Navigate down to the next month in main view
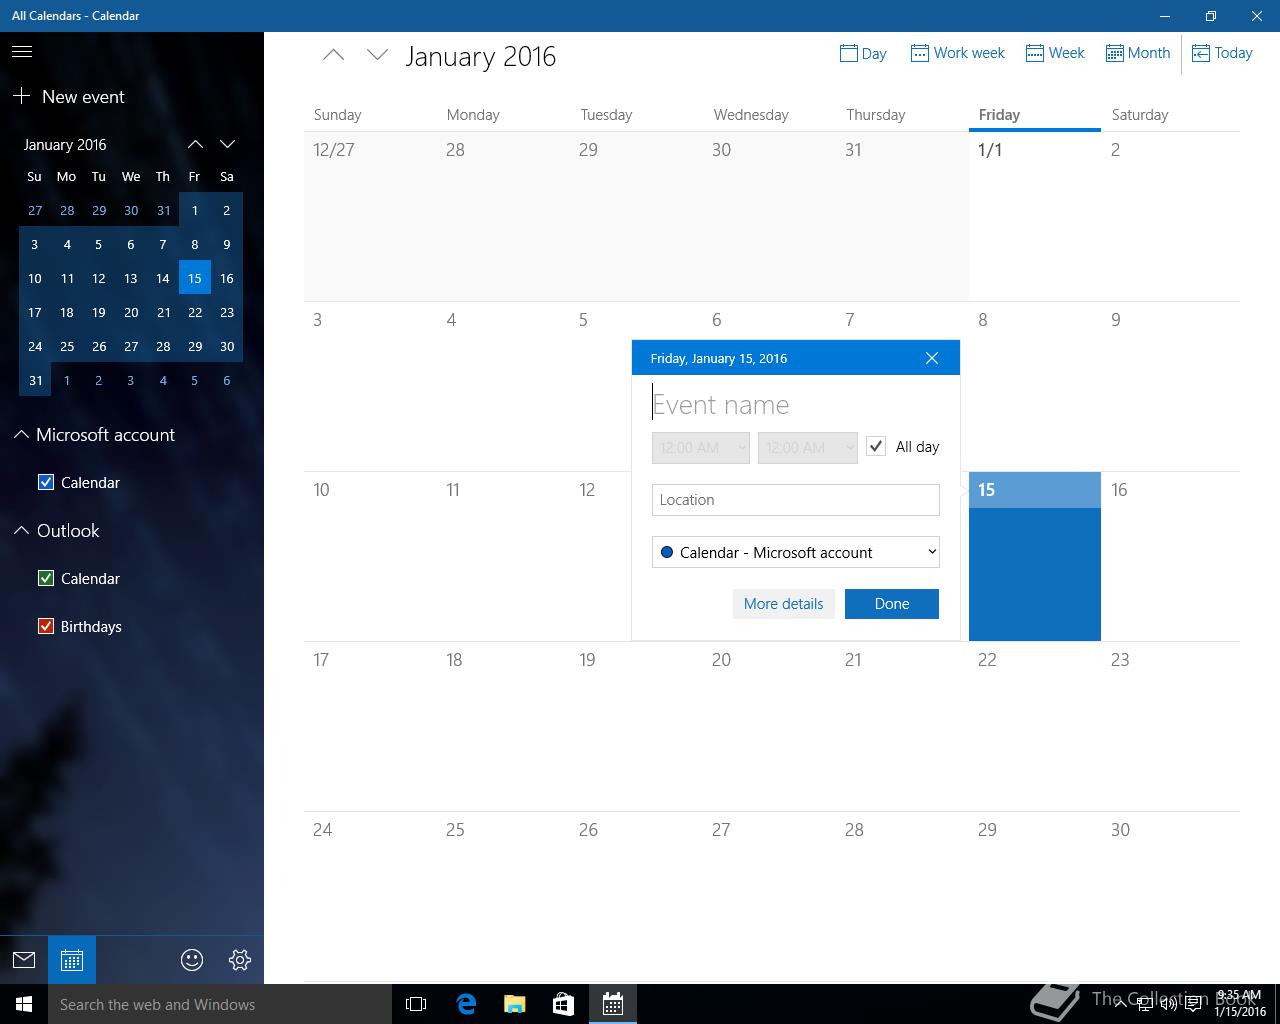 pos(377,56)
